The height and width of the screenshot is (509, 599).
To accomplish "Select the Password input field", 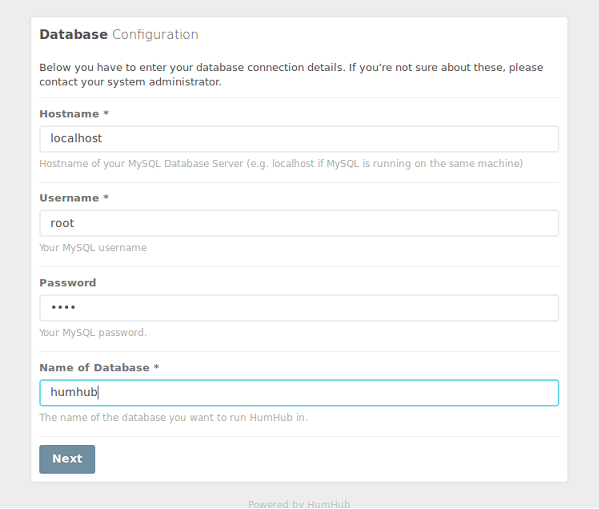I will 299,308.
